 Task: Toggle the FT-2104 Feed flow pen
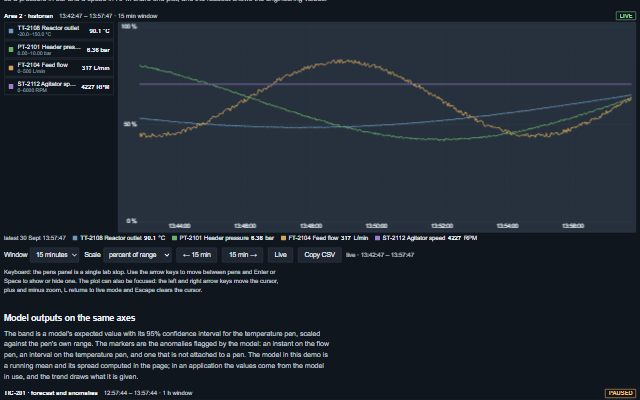coord(59,68)
